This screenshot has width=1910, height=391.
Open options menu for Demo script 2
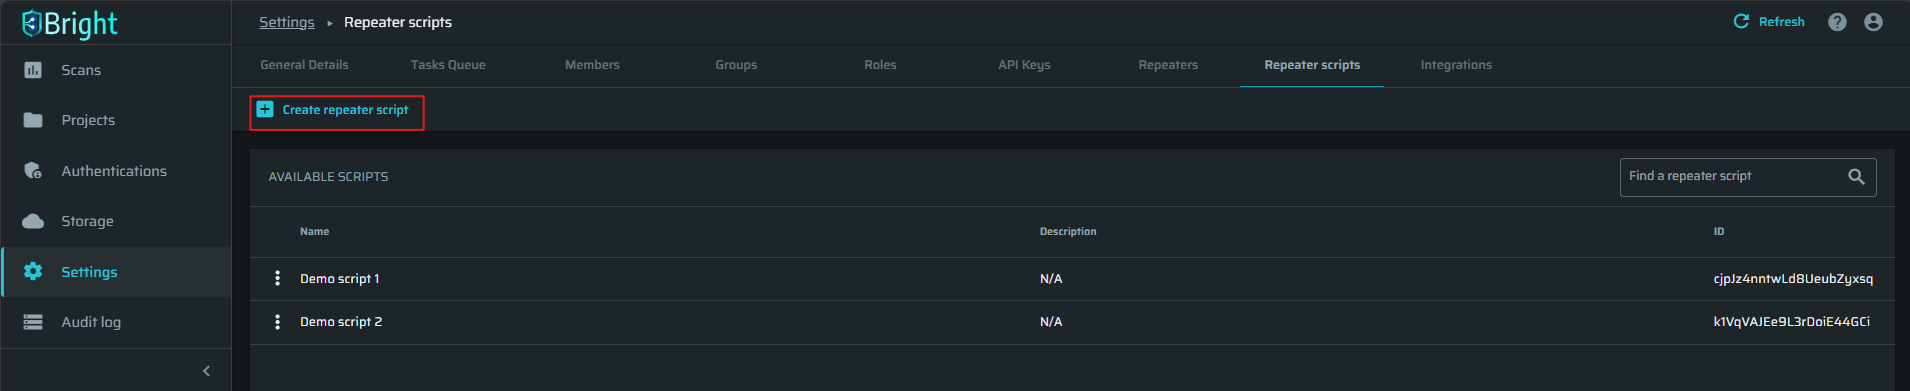(277, 322)
